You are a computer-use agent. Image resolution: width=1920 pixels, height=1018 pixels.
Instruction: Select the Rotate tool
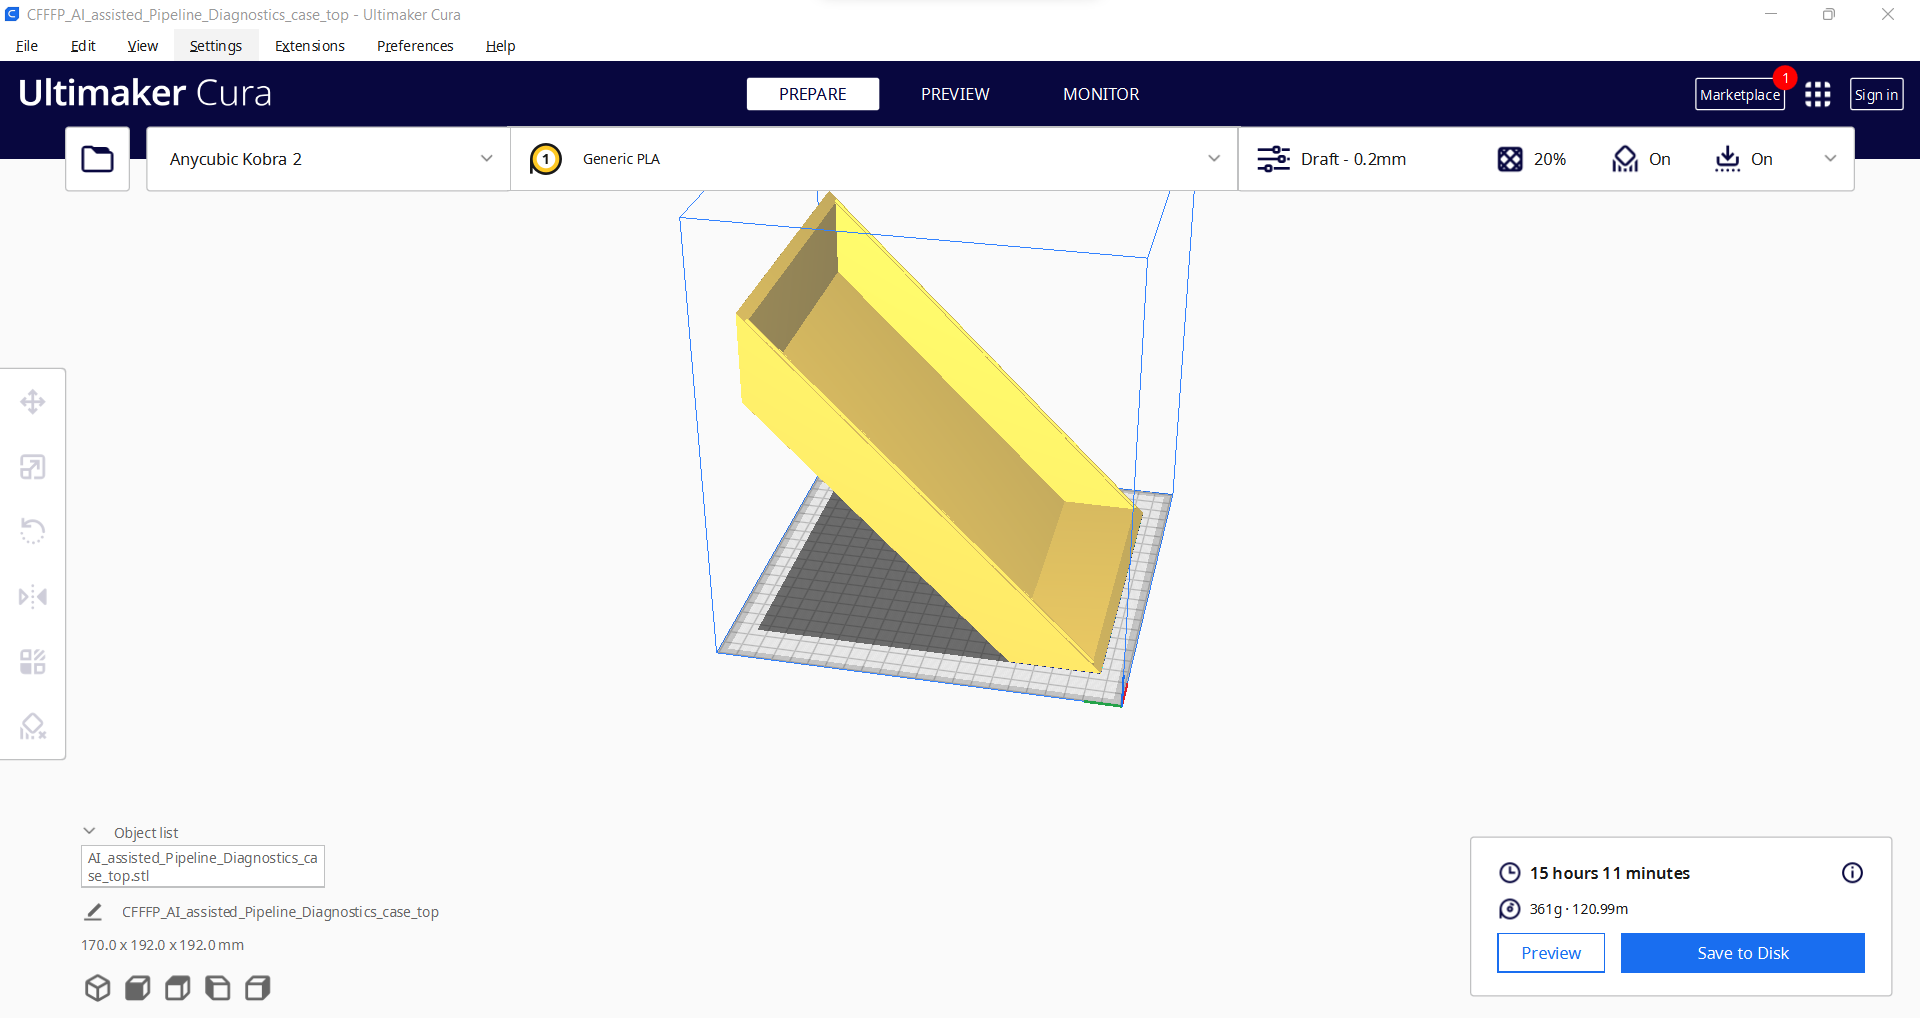(32, 531)
